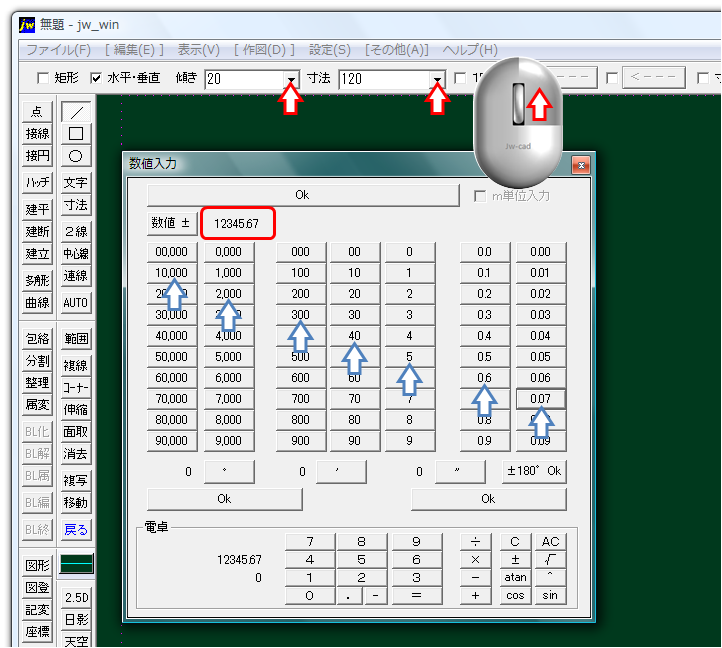Open the ファイル(F) menu
The height and width of the screenshot is (648, 722).
pyautogui.click(x=58, y=50)
